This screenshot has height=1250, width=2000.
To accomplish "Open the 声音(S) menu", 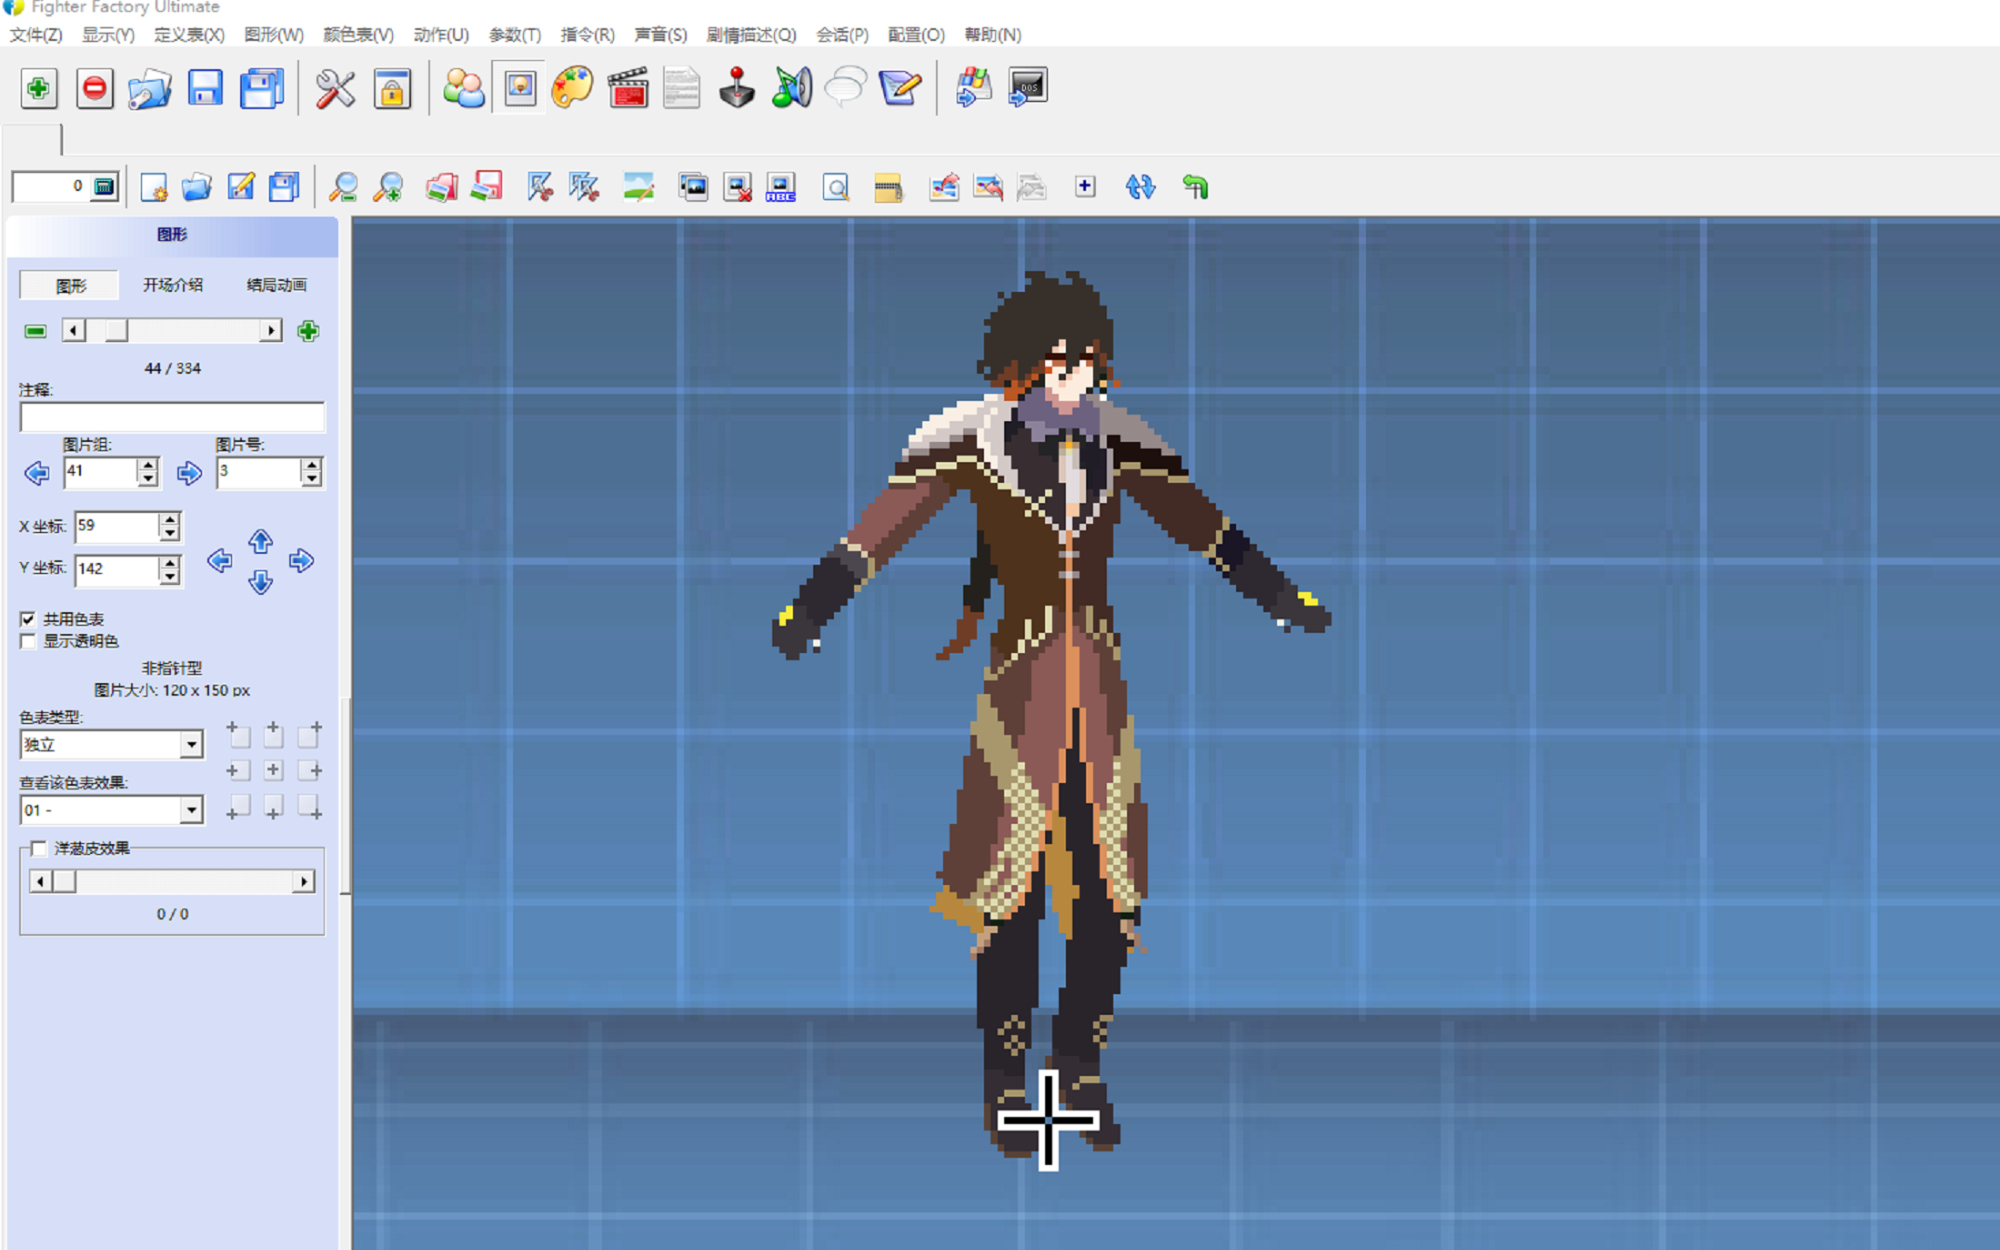I will (660, 35).
